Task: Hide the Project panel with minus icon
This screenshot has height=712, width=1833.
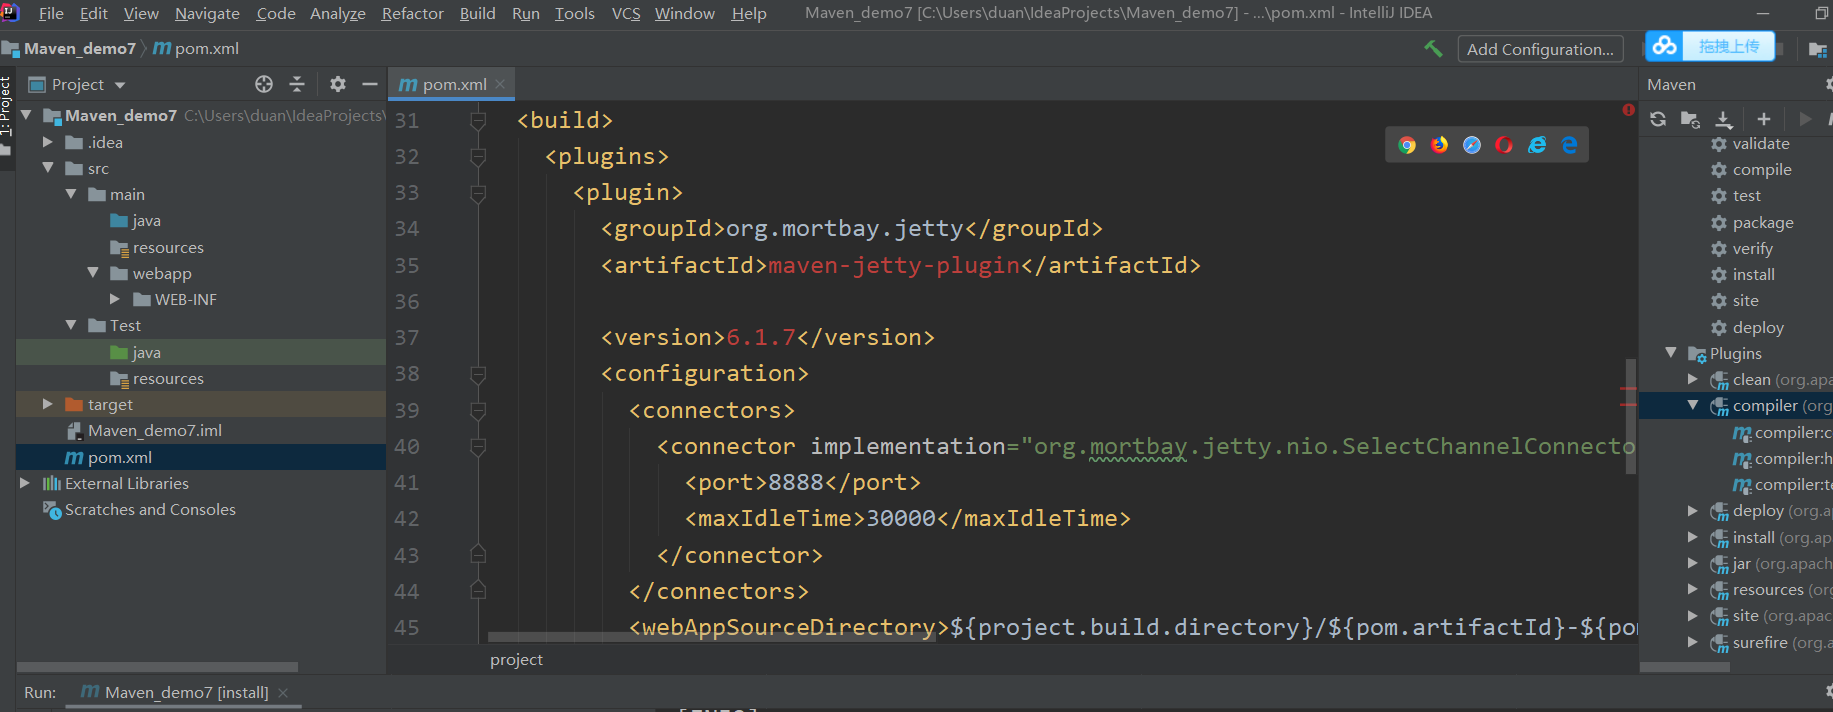Action: pyautogui.click(x=369, y=84)
